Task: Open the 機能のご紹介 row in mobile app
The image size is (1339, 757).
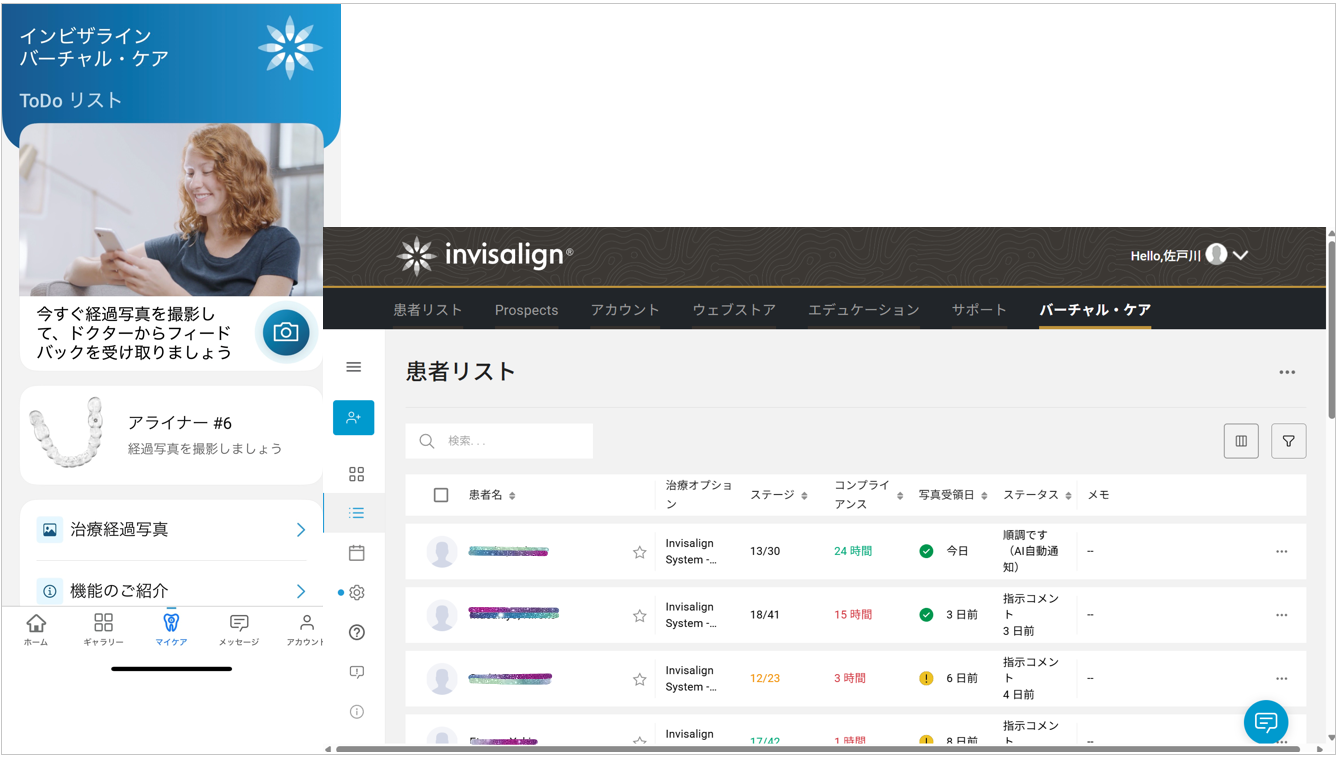Action: pyautogui.click(x=171, y=591)
